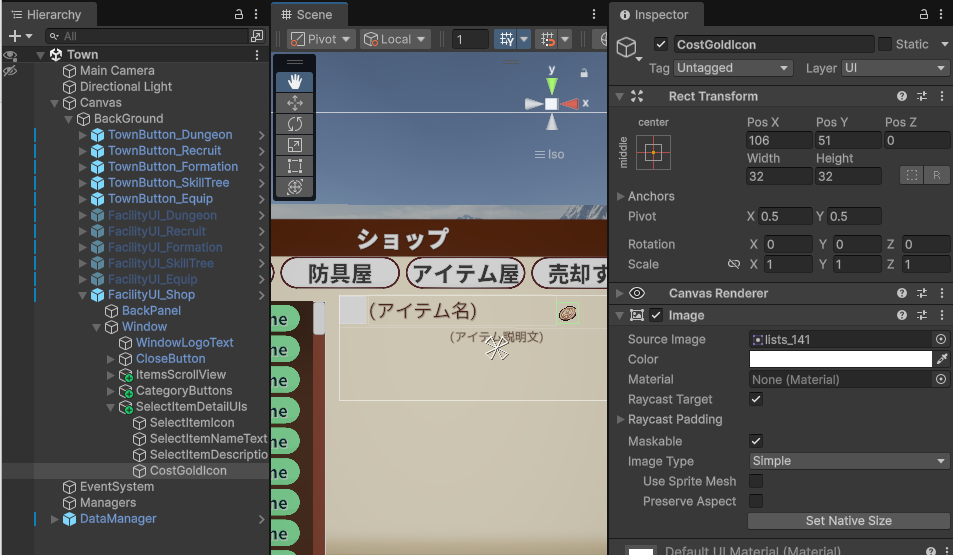The image size is (953, 555).
Task: Select the Hand view tool
Action: tap(294, 82)
